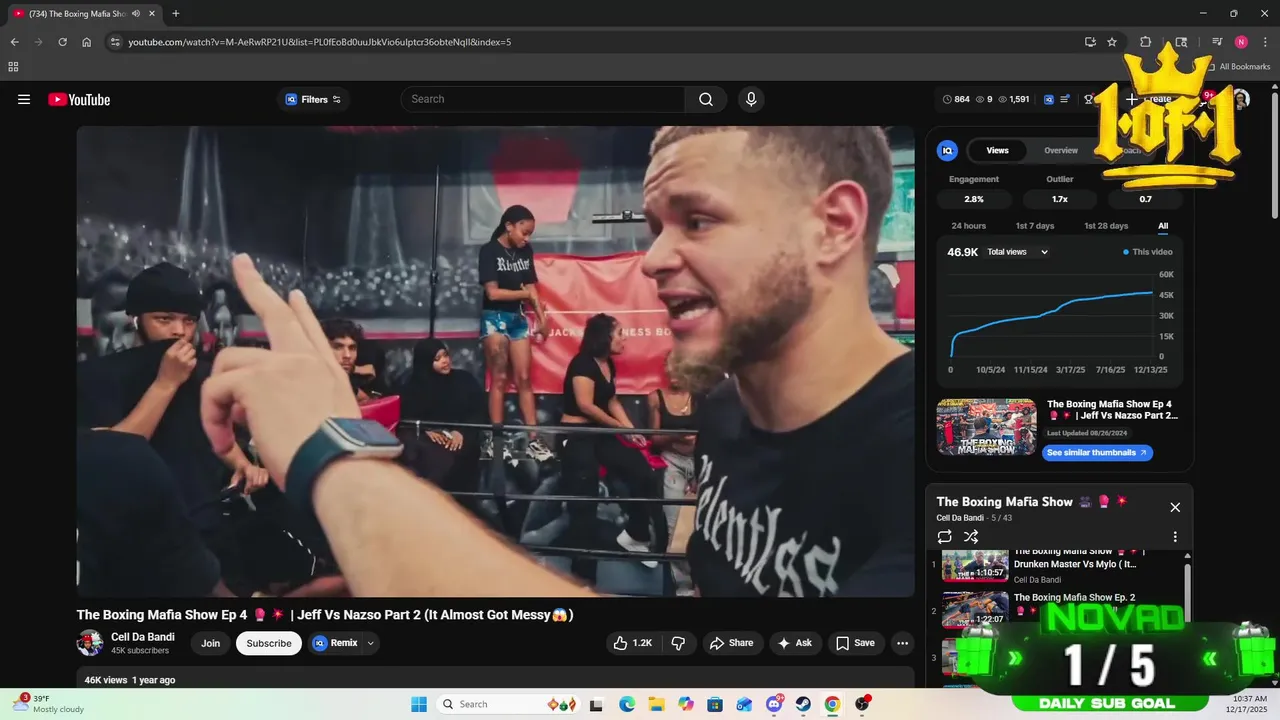Viewport: 1280px width, 720px height.
Task: Toggle playlist shuffle
Action: (x=971, y=537)
